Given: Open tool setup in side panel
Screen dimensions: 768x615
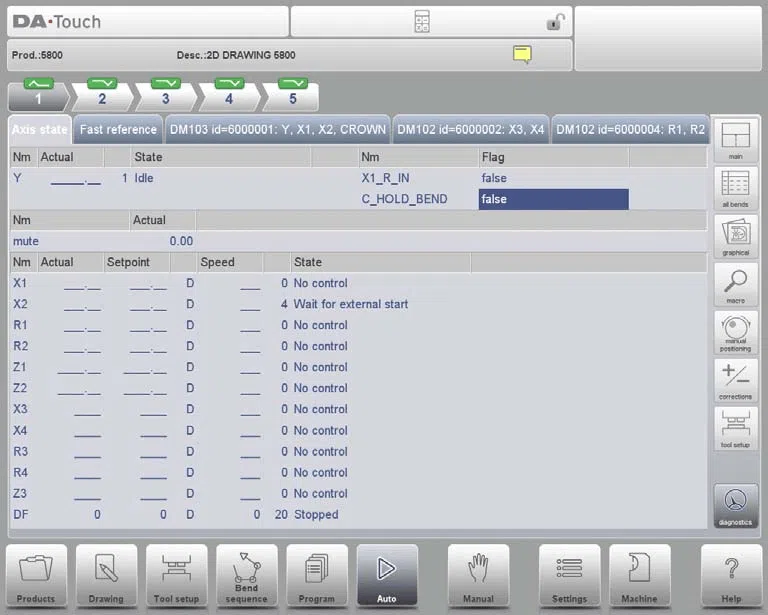Looking at the screenshot, I should click(x=736, y=429).
